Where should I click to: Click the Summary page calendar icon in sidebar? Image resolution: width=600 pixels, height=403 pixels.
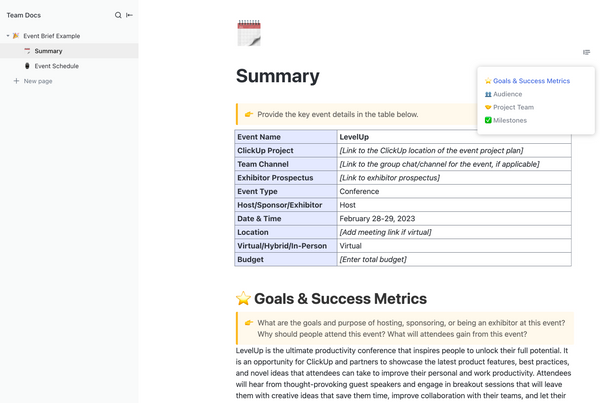(27, 51)
